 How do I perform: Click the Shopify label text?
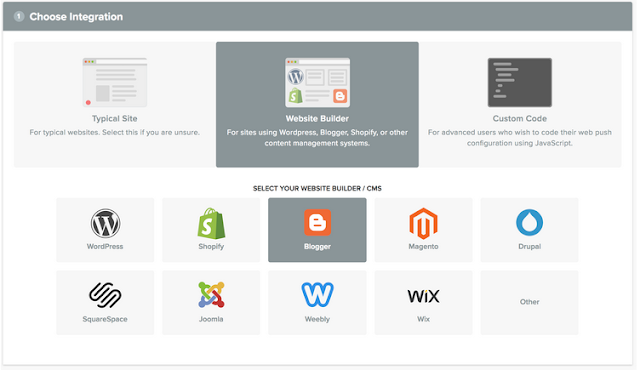(x=211, y=246)
